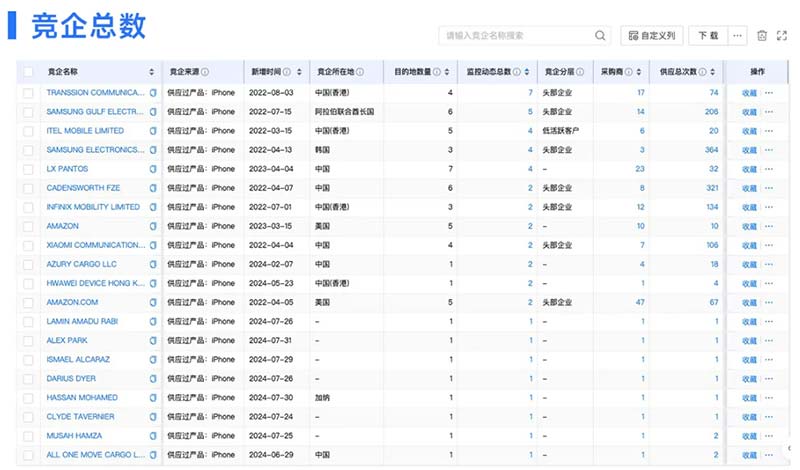The height and width of the screenshot is (470, 800).
Task: Copy icon beside LX PANTOS
Action: (x=153, y=169)
